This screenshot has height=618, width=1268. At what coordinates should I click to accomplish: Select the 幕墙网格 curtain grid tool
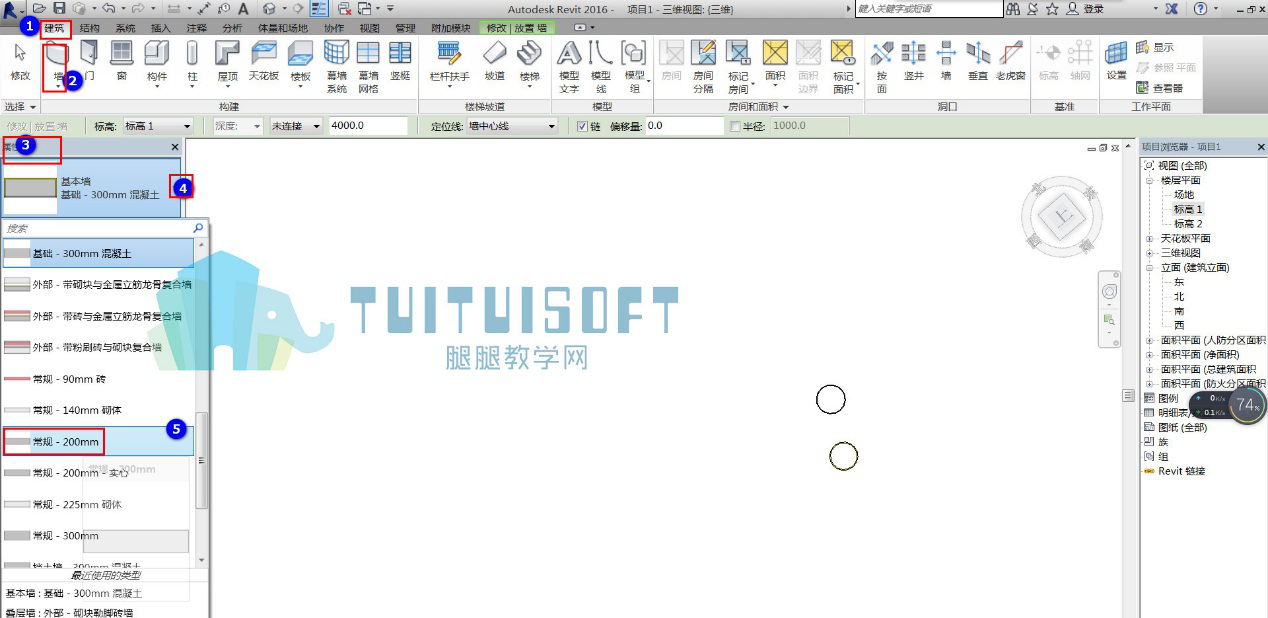pos(368,66)
